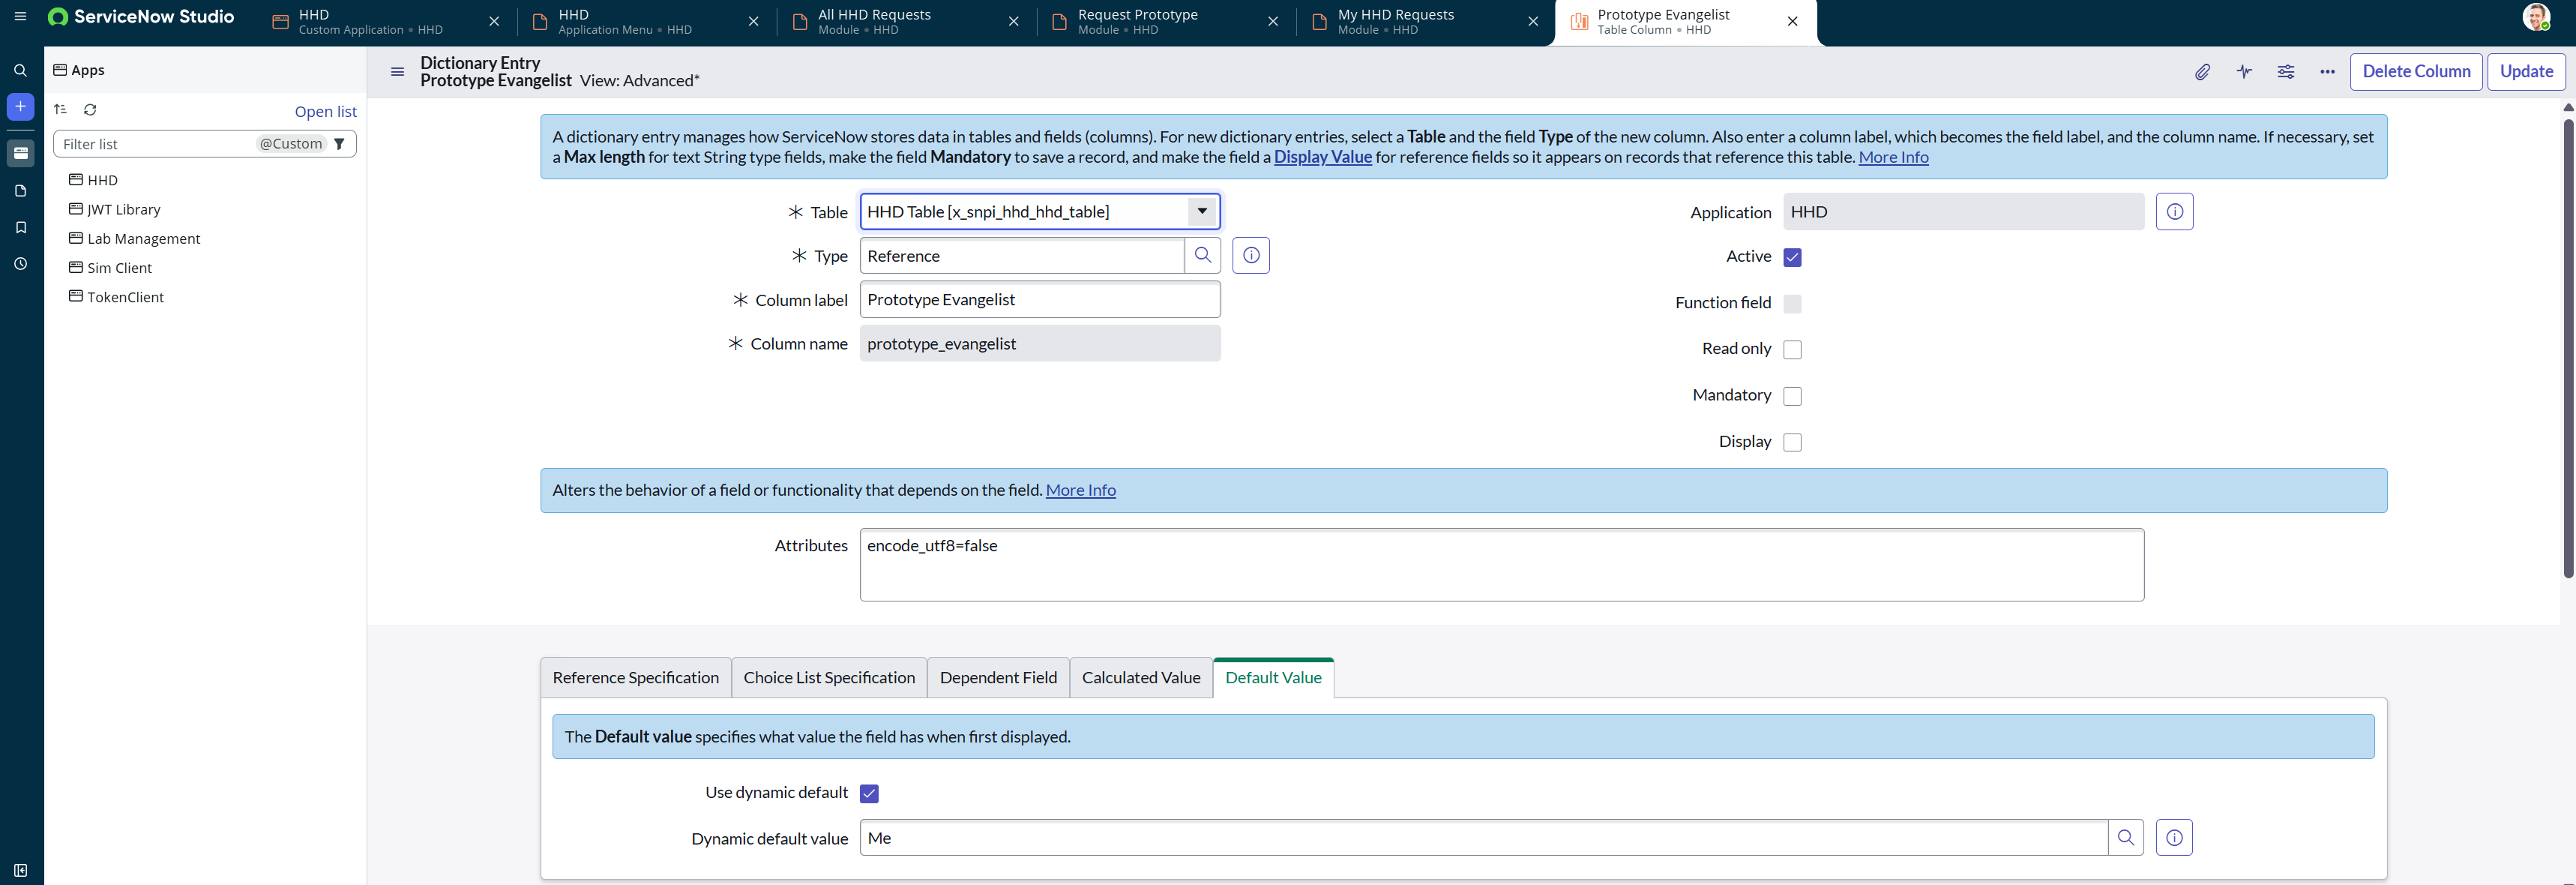
Task: Click the Type field info icon
Action: click(x=1251, y=256)
